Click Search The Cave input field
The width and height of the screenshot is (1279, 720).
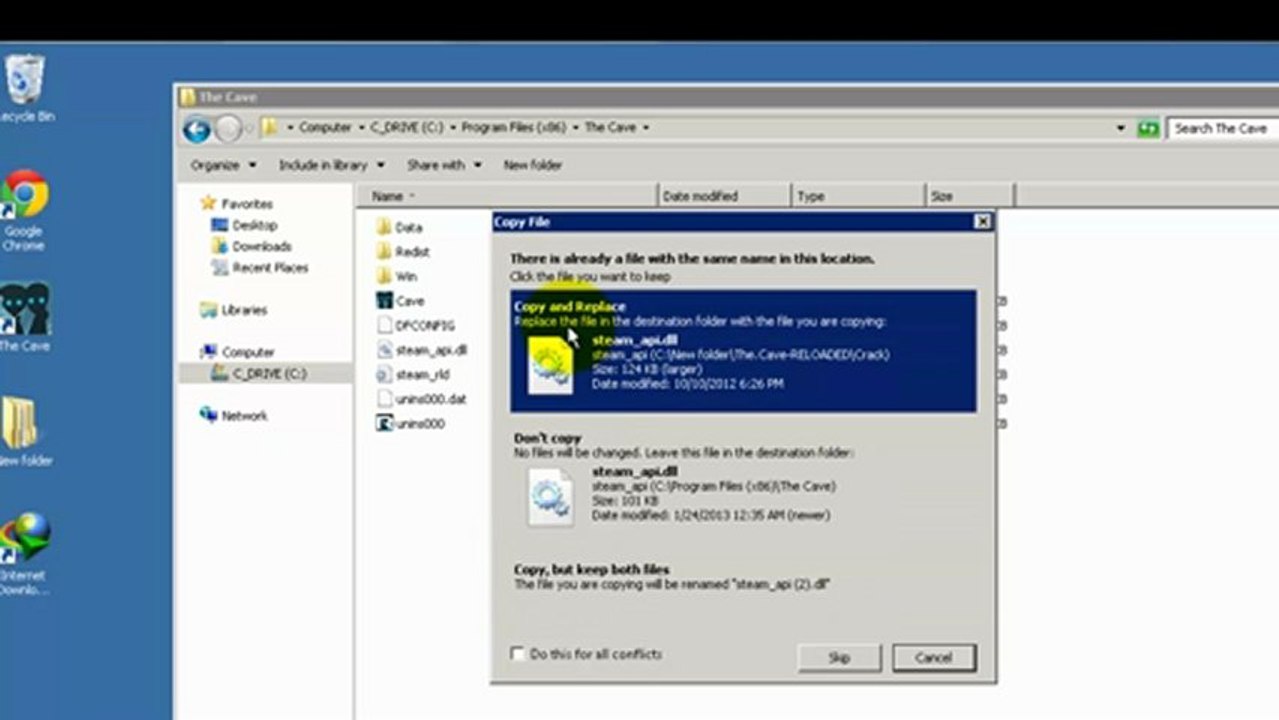[1223, 128]
